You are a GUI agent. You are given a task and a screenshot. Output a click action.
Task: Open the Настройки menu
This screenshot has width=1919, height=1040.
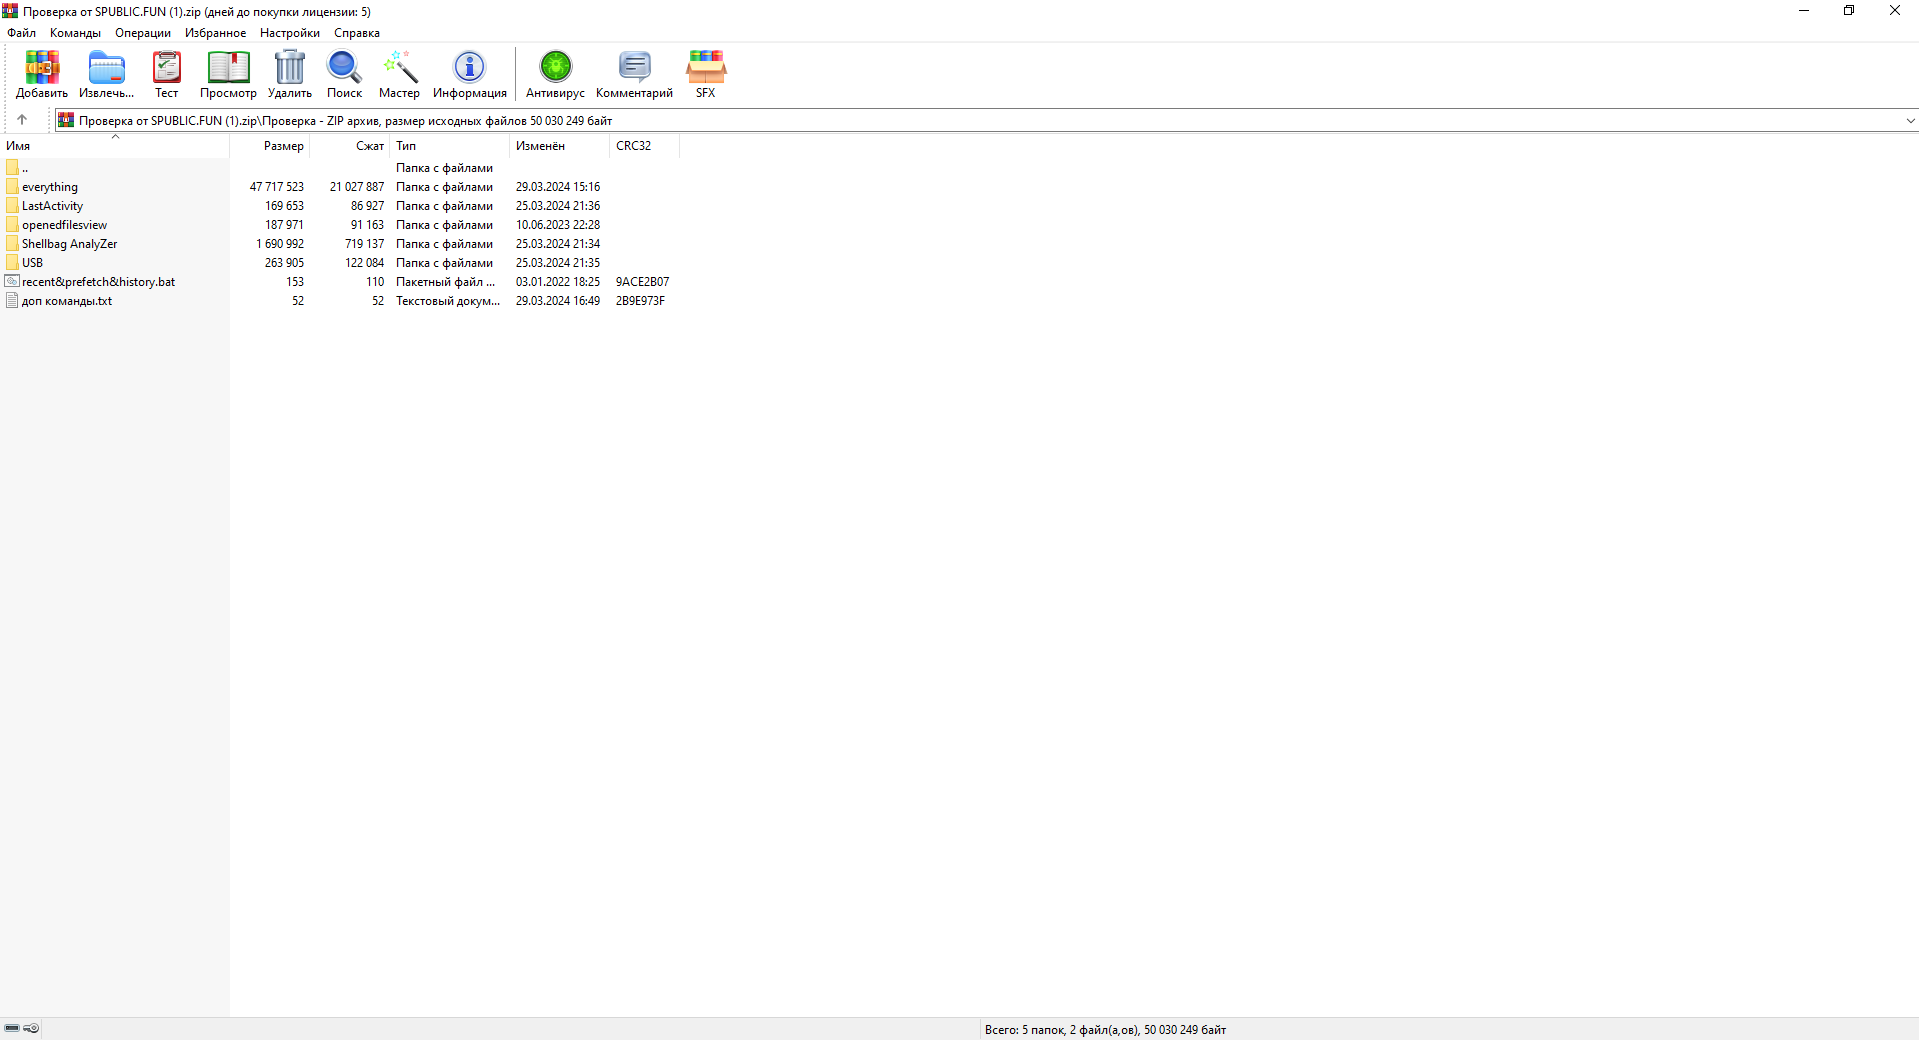pyautogui.click(x=290, y=33)
